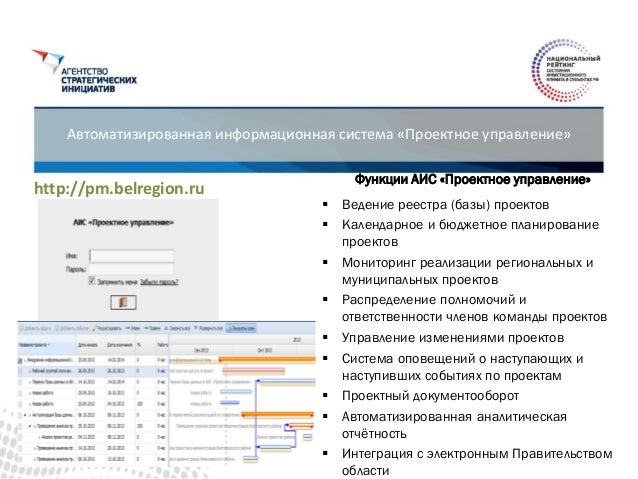Collapse the Актуализация базы данных task group
638x479 pixels.
25,415
